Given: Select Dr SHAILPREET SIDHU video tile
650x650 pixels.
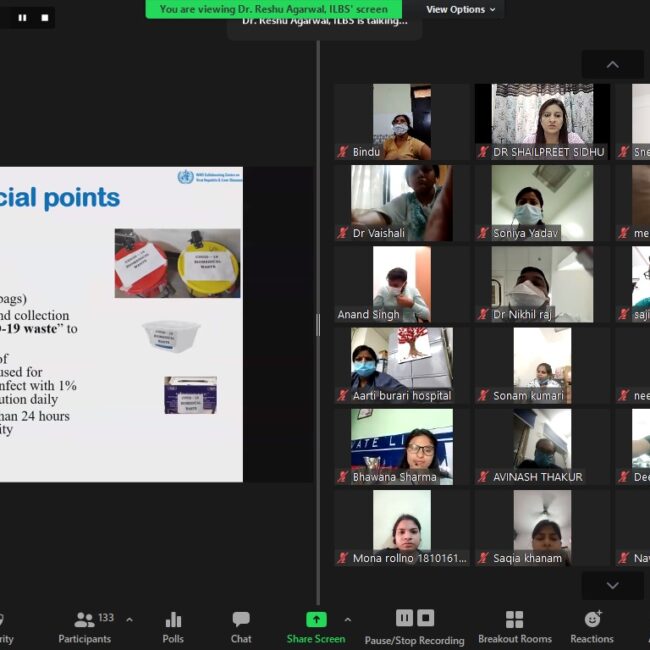Looking at the screenshot, I should 542,121.
